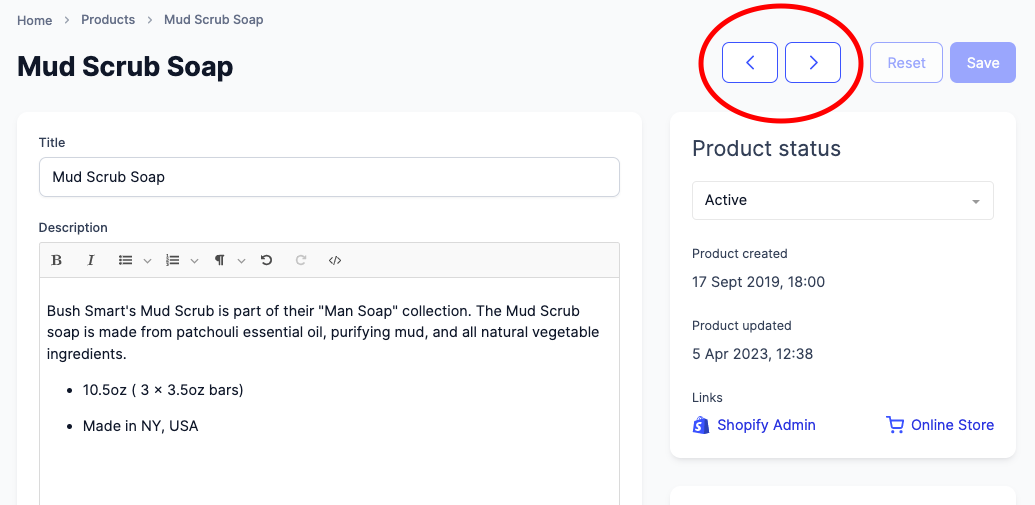The image size is (1035, 505).
Task: Click the '17 Sept 2019, 18:00' created date
Action: tap(758, 282)
